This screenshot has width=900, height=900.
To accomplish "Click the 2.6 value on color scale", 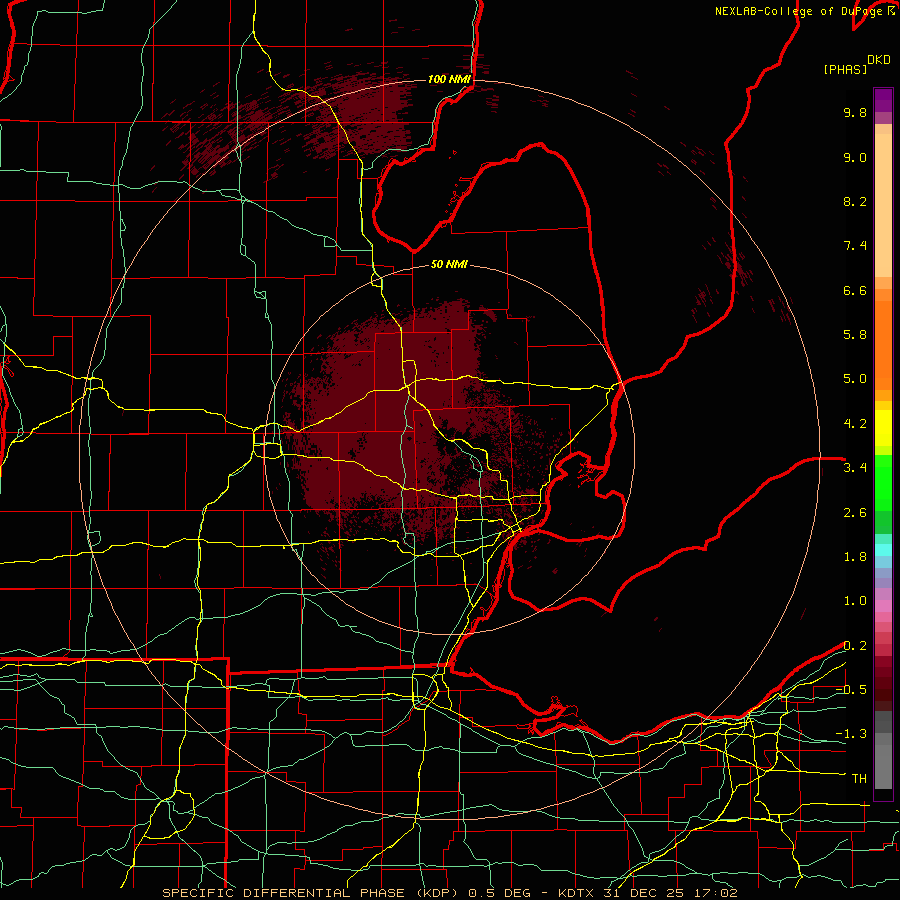I will tap(855, 513).
